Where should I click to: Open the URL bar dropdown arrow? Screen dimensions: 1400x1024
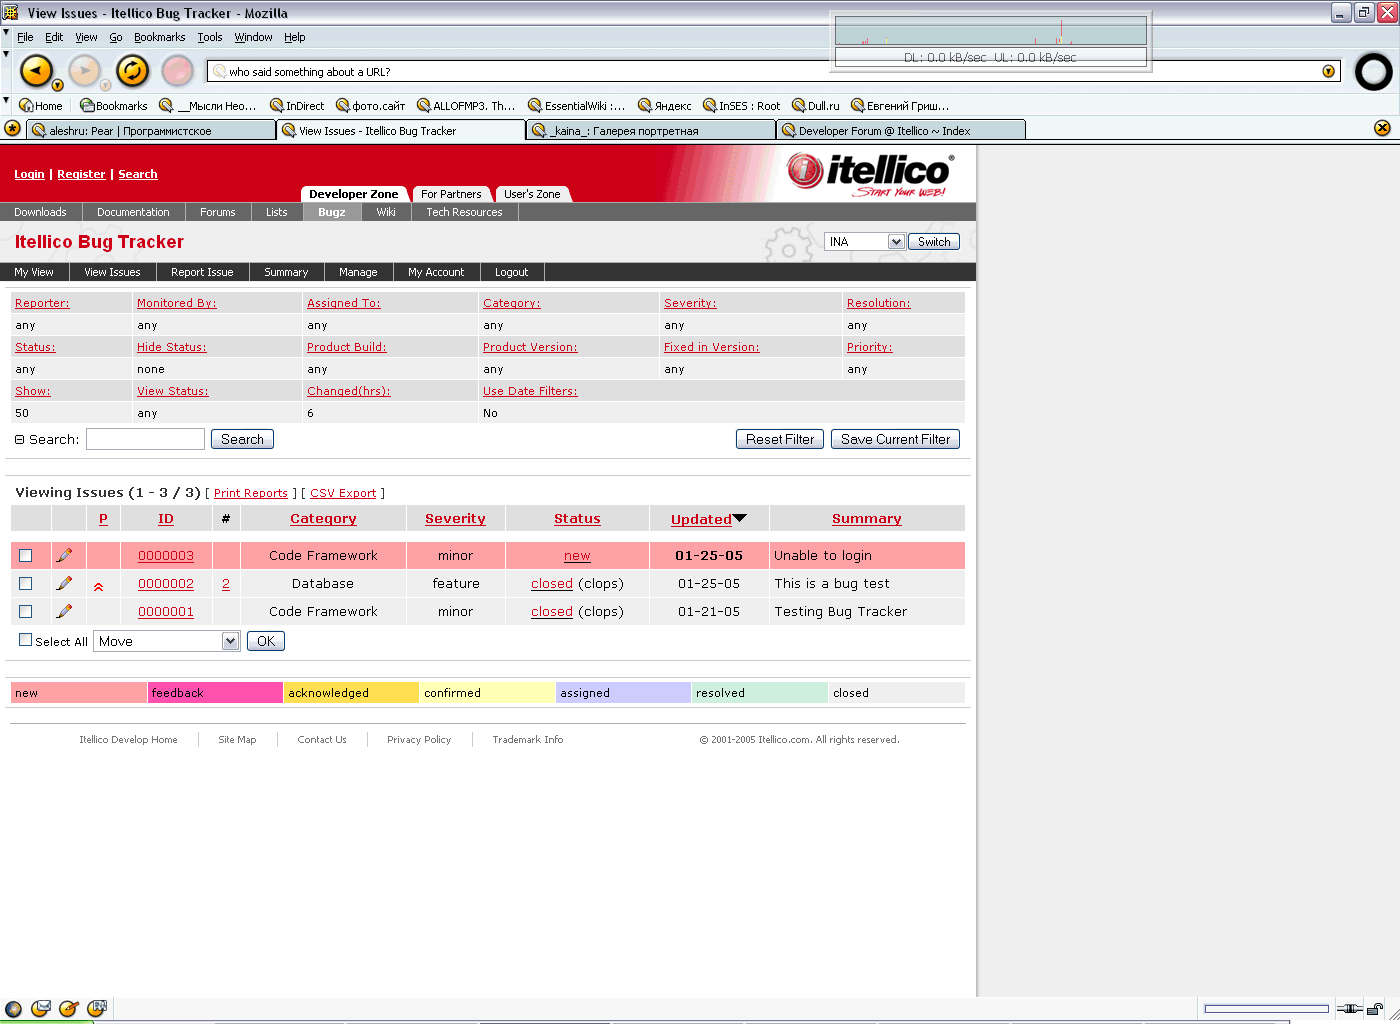[1328, 71]
